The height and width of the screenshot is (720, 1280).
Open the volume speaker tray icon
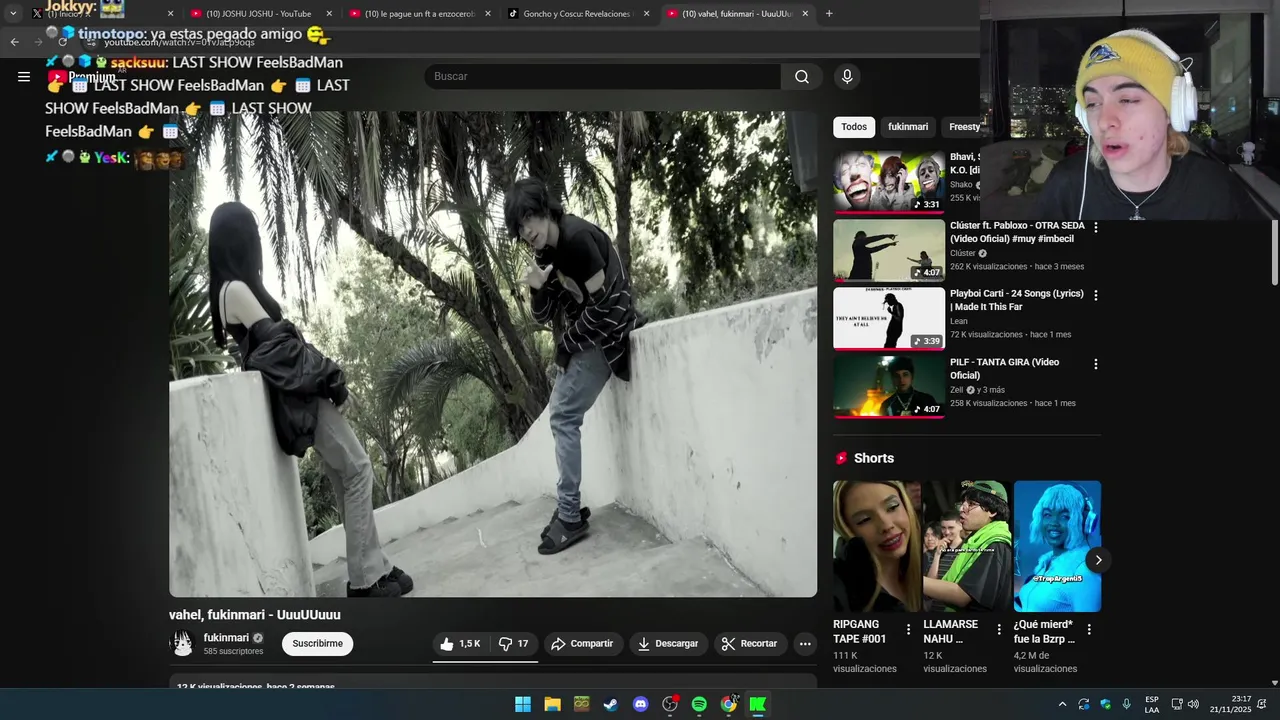click(x=1193, y=704)
